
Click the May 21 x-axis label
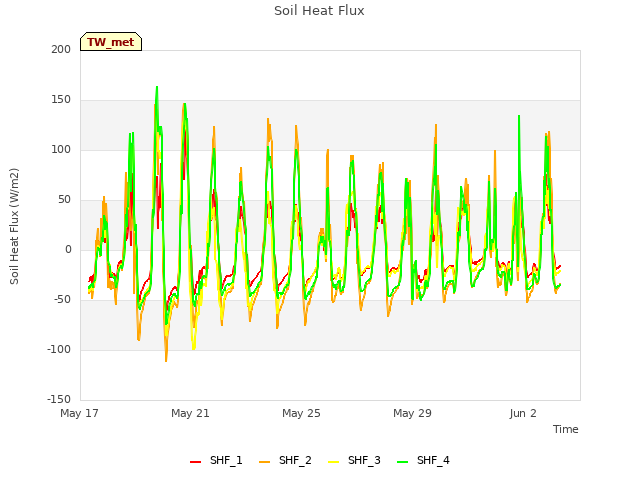pos(191,413)
